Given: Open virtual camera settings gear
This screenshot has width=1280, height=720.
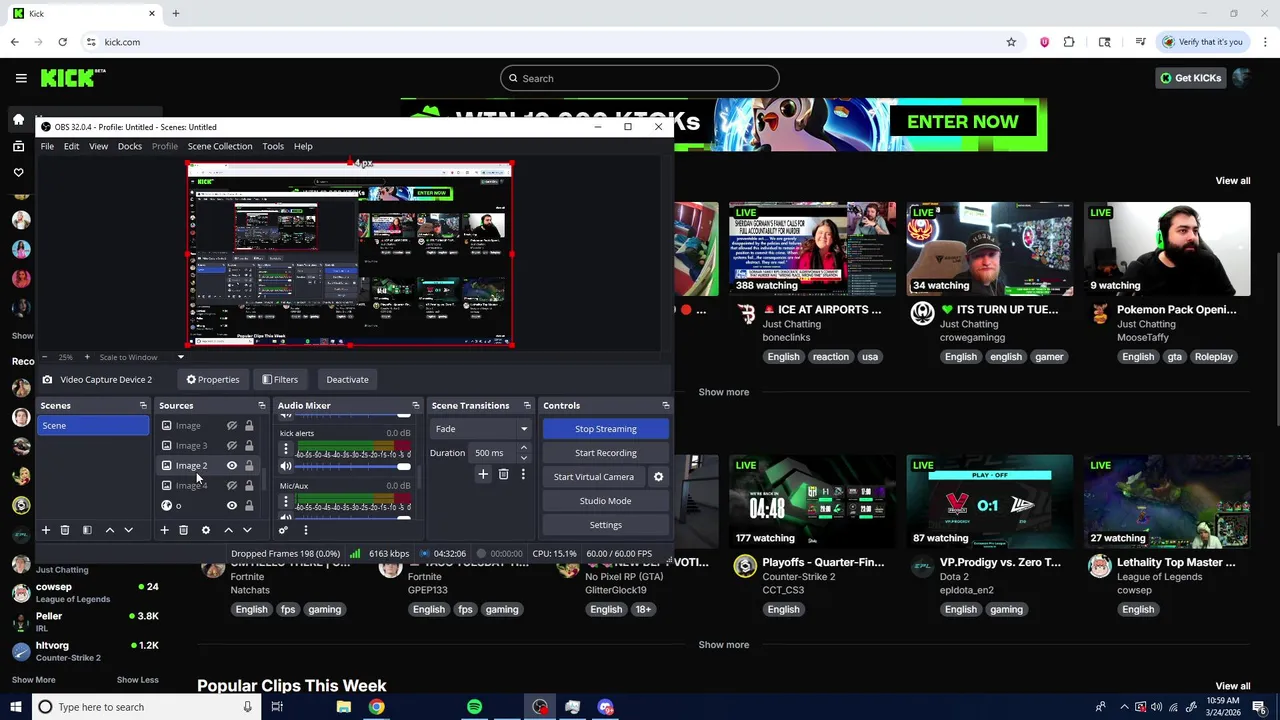Looking at the screenshot, I should [x=658, y=477].
